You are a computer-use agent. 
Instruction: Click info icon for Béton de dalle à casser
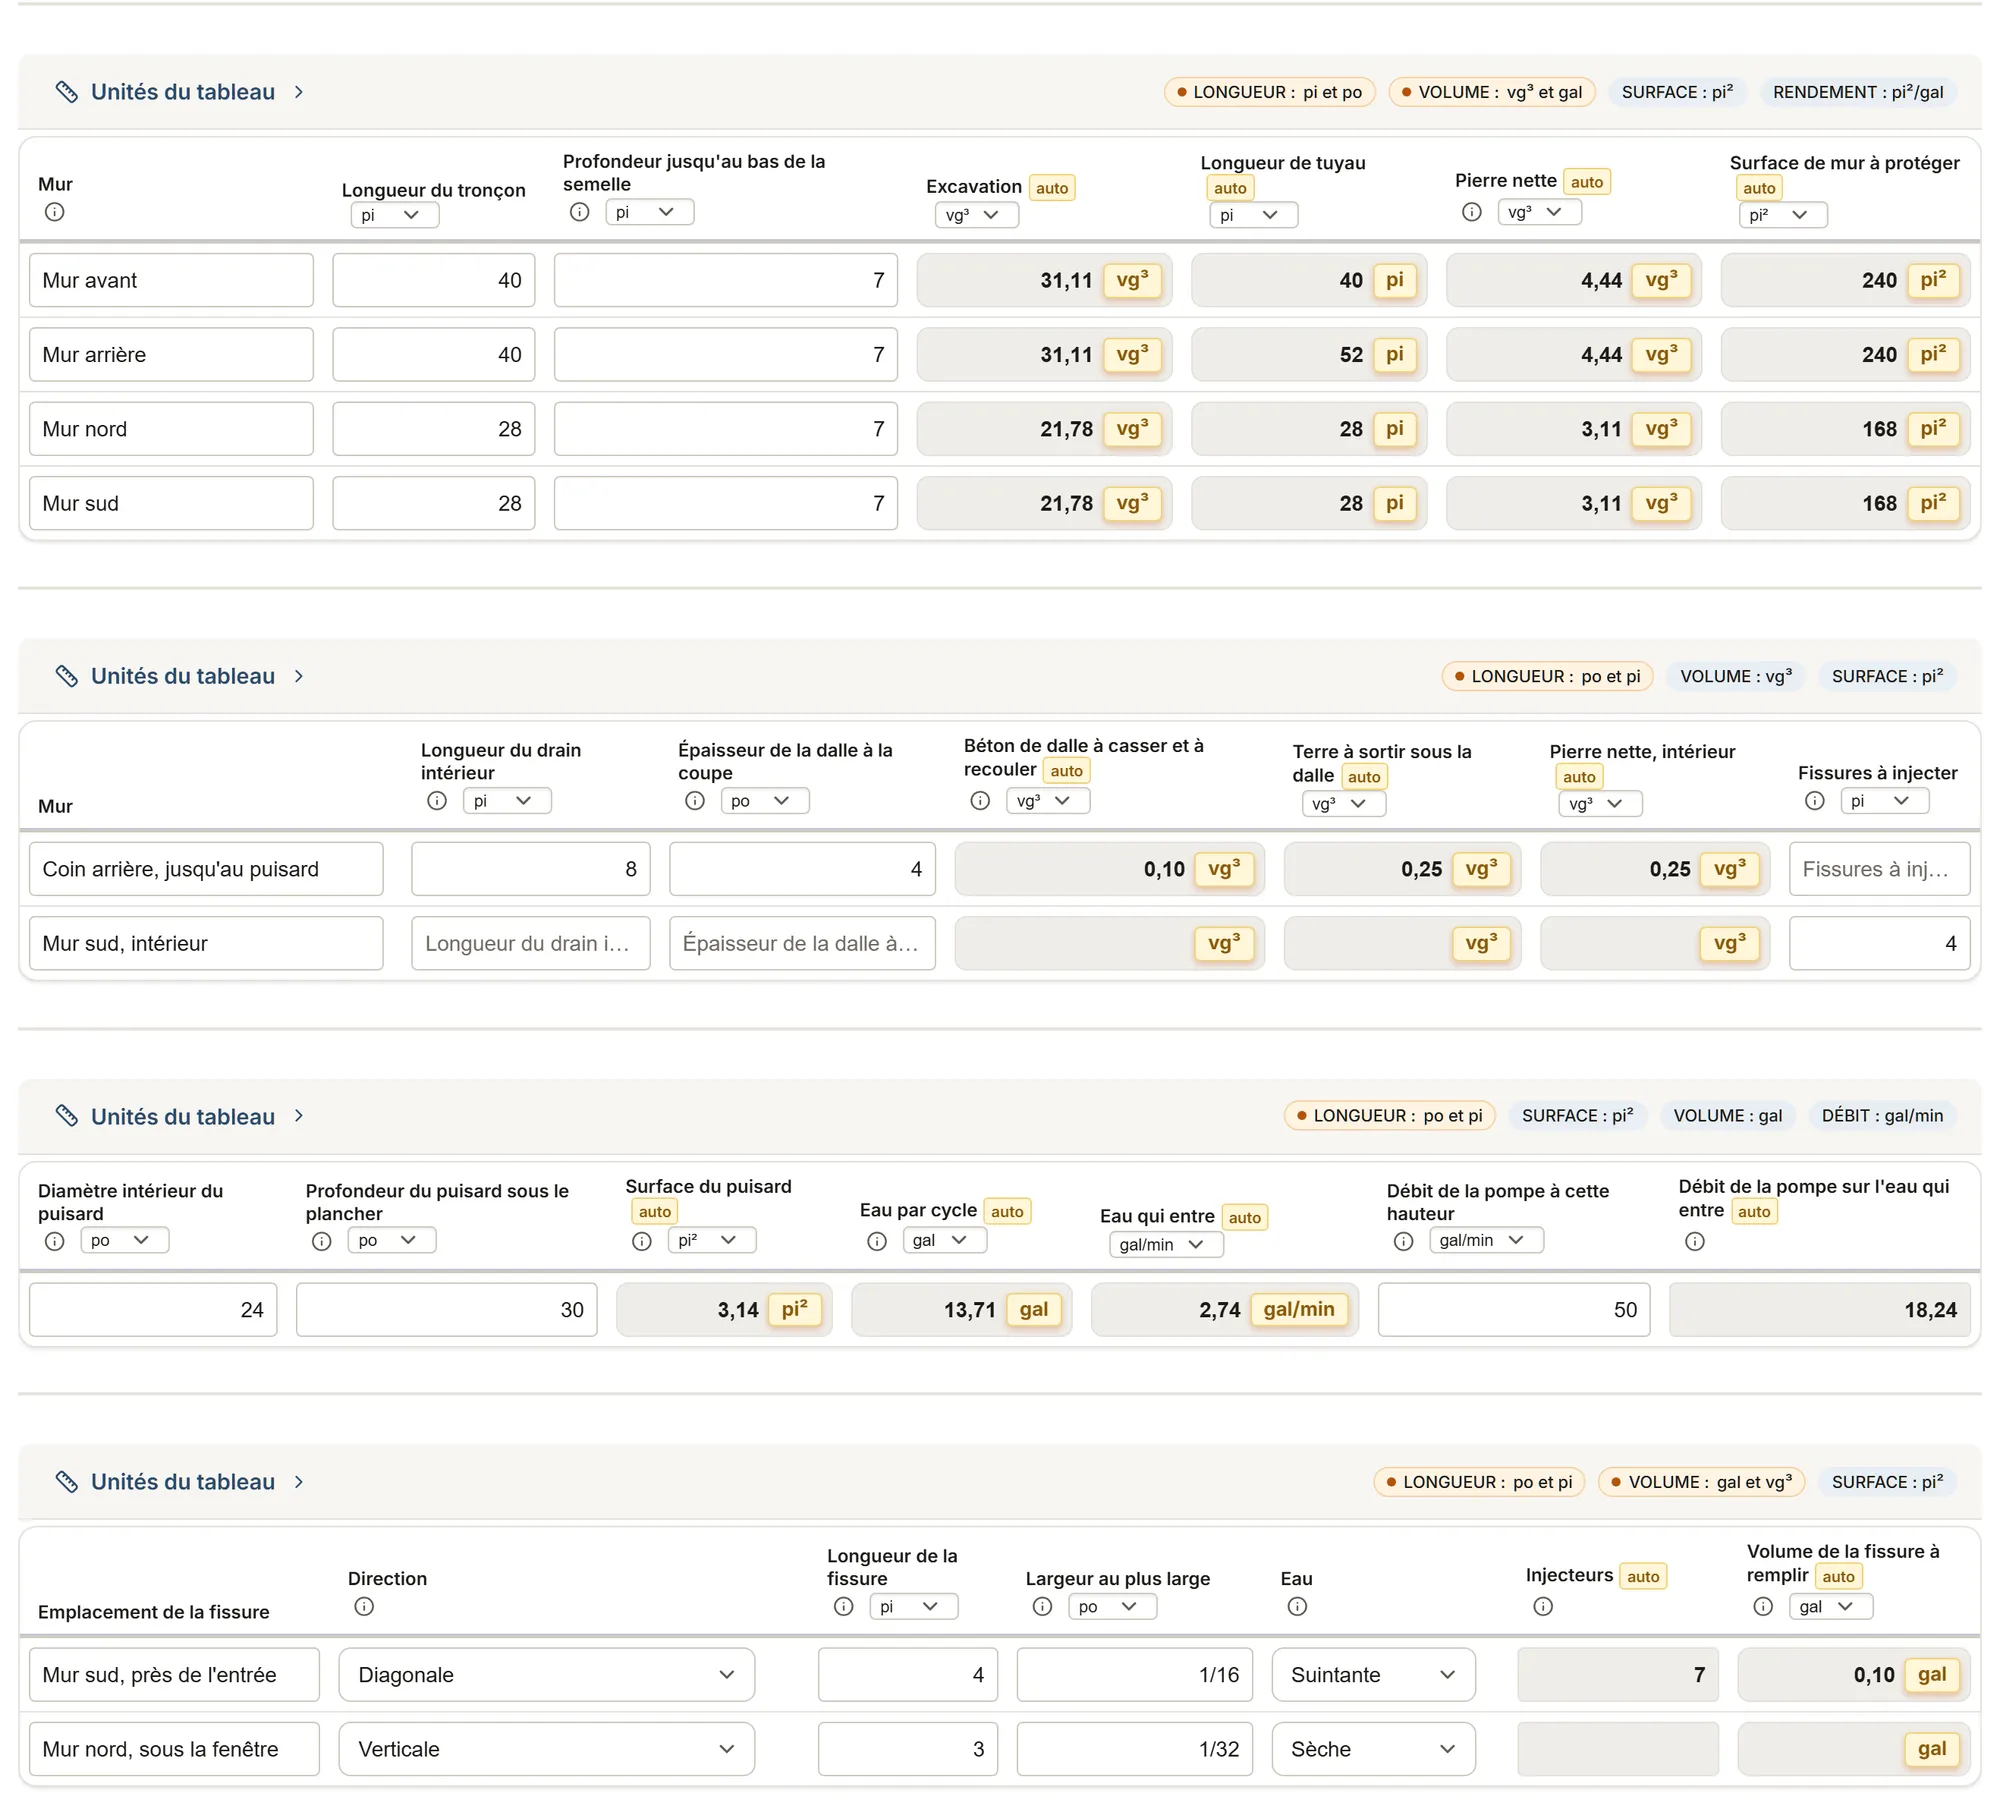click(x=980, y=801)
